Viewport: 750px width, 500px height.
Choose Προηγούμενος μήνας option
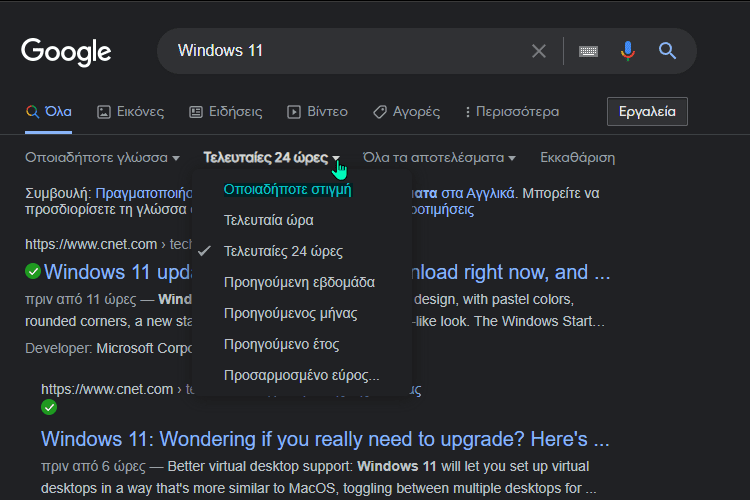pos(291,313)
